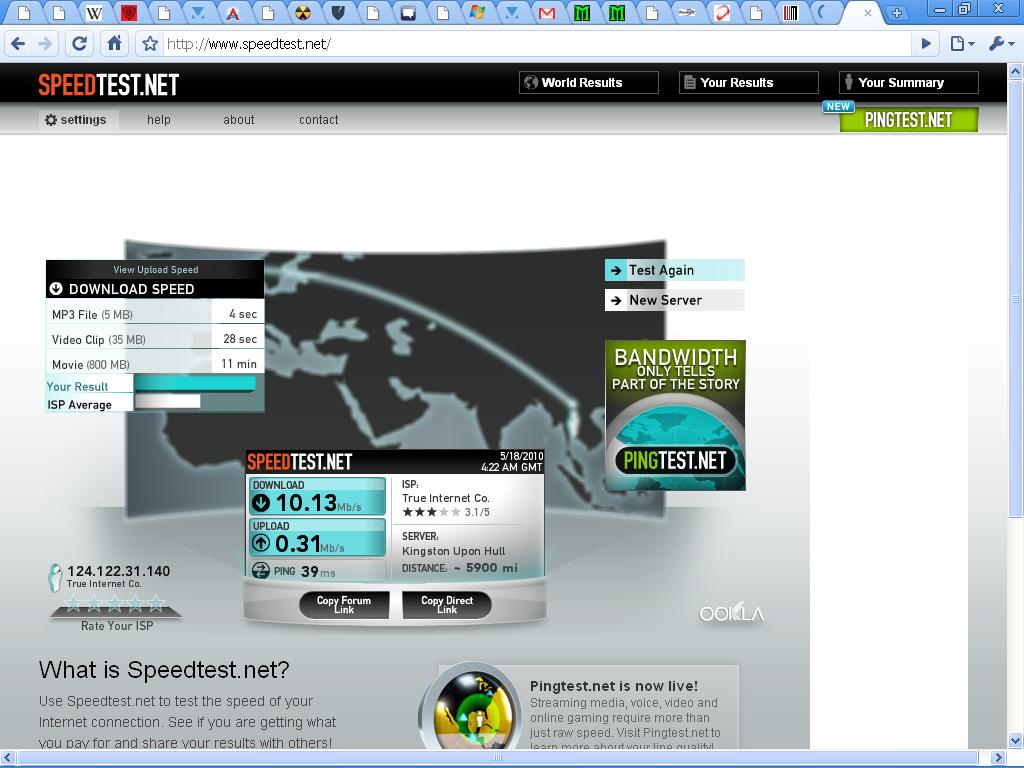Click Test Again
This screenshot has width=1024, height=768.
[x=674, y=270]
